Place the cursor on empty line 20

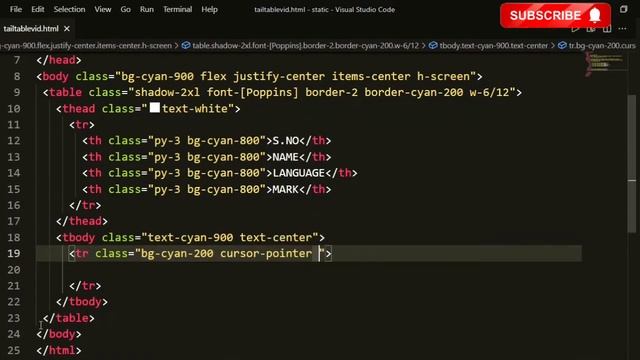(x=309, y=270)
